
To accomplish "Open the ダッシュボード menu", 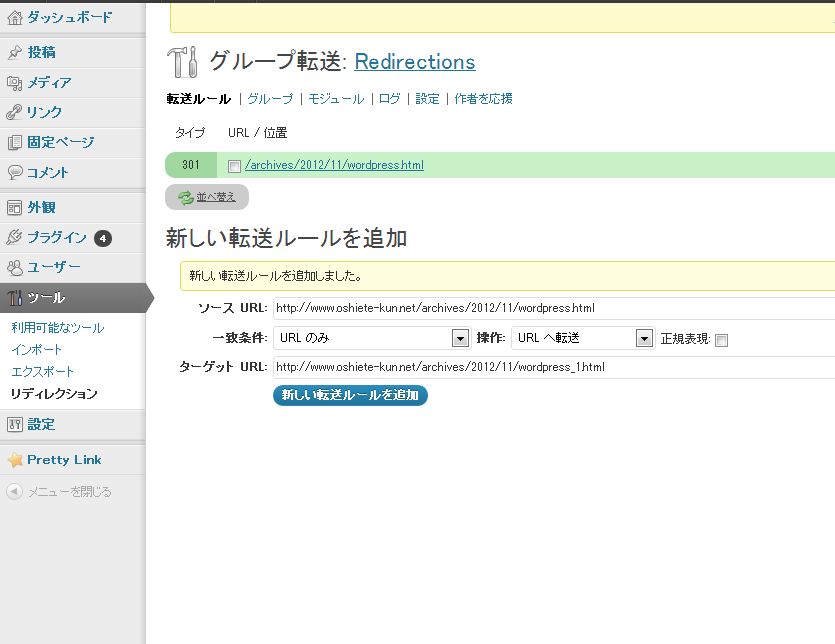I will 72,18.
